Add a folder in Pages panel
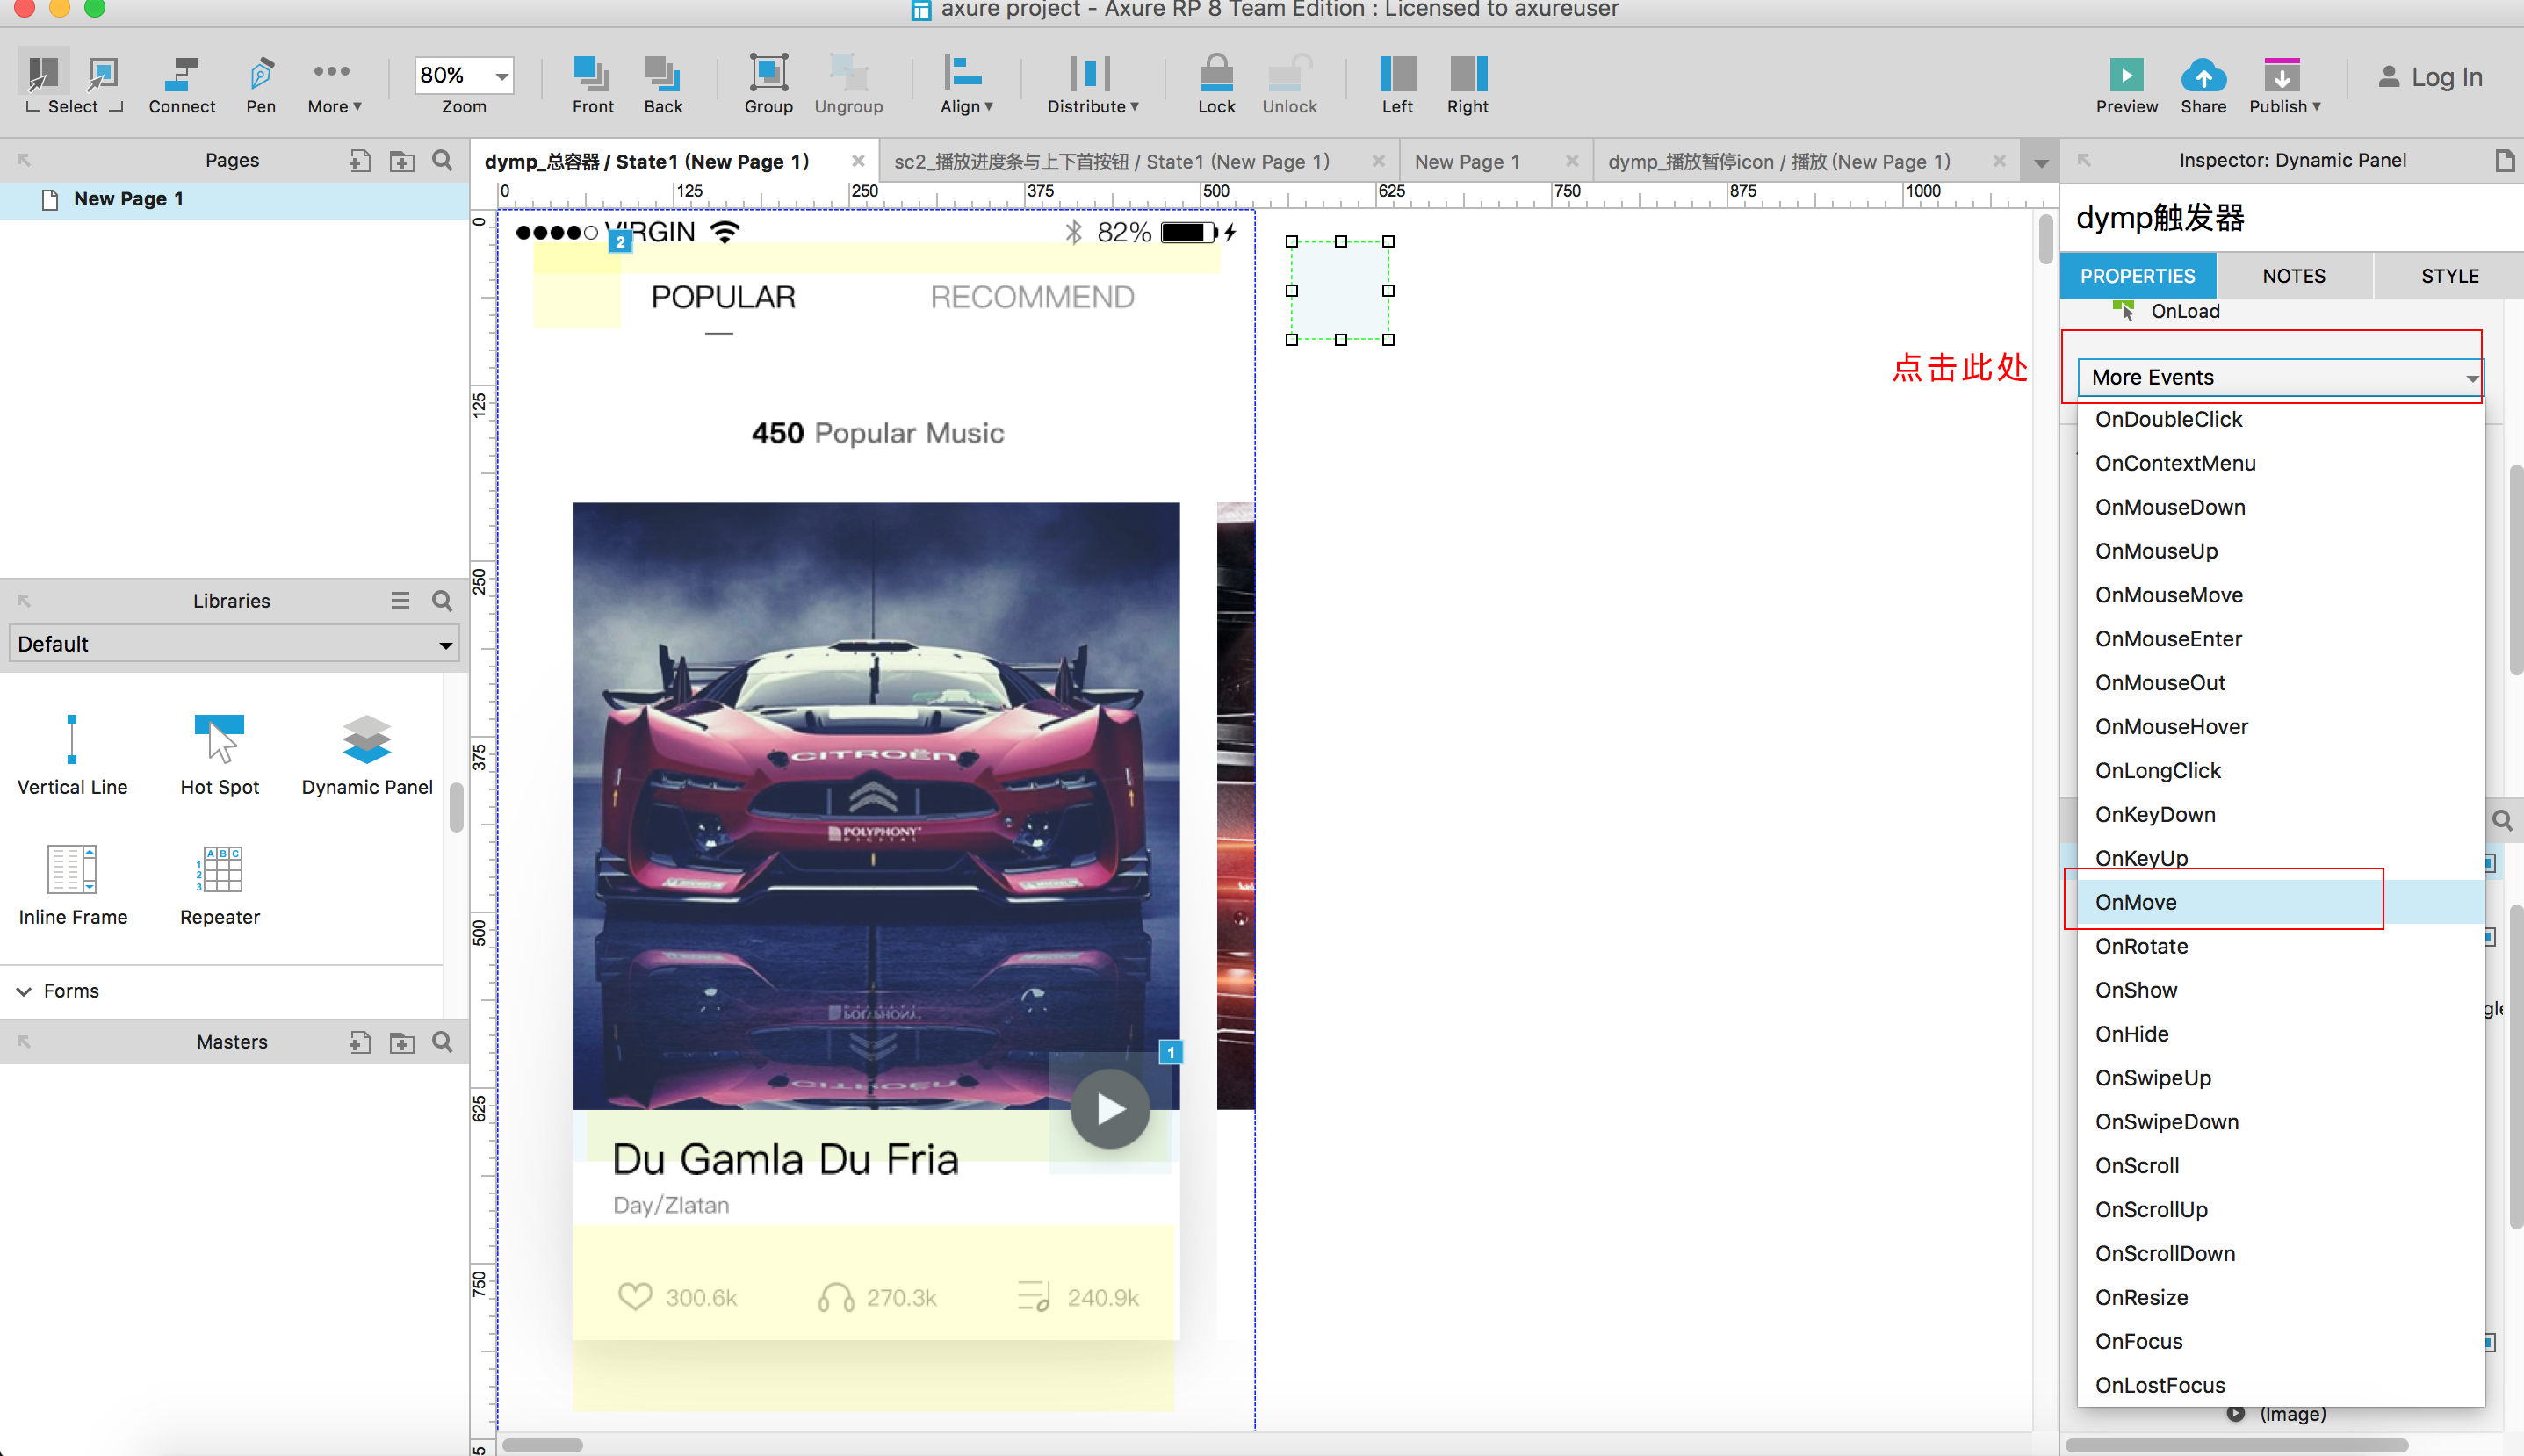 (x=402, y=160)
